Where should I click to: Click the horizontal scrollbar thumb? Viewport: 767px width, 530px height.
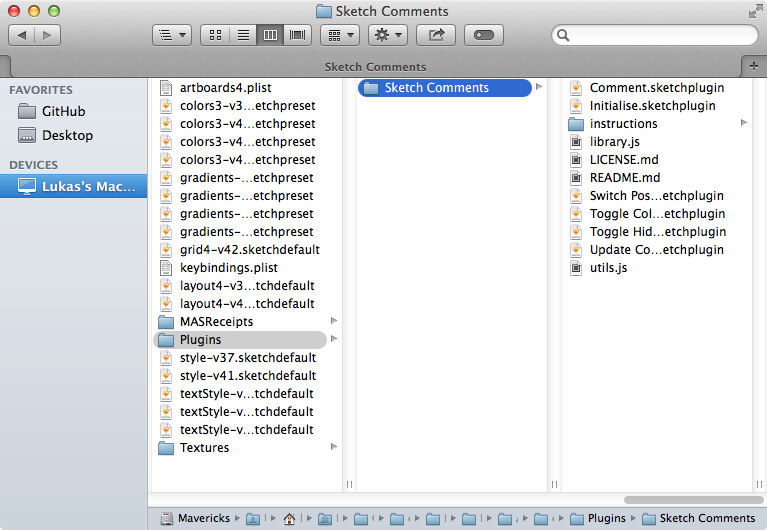(x=694, y=500)
